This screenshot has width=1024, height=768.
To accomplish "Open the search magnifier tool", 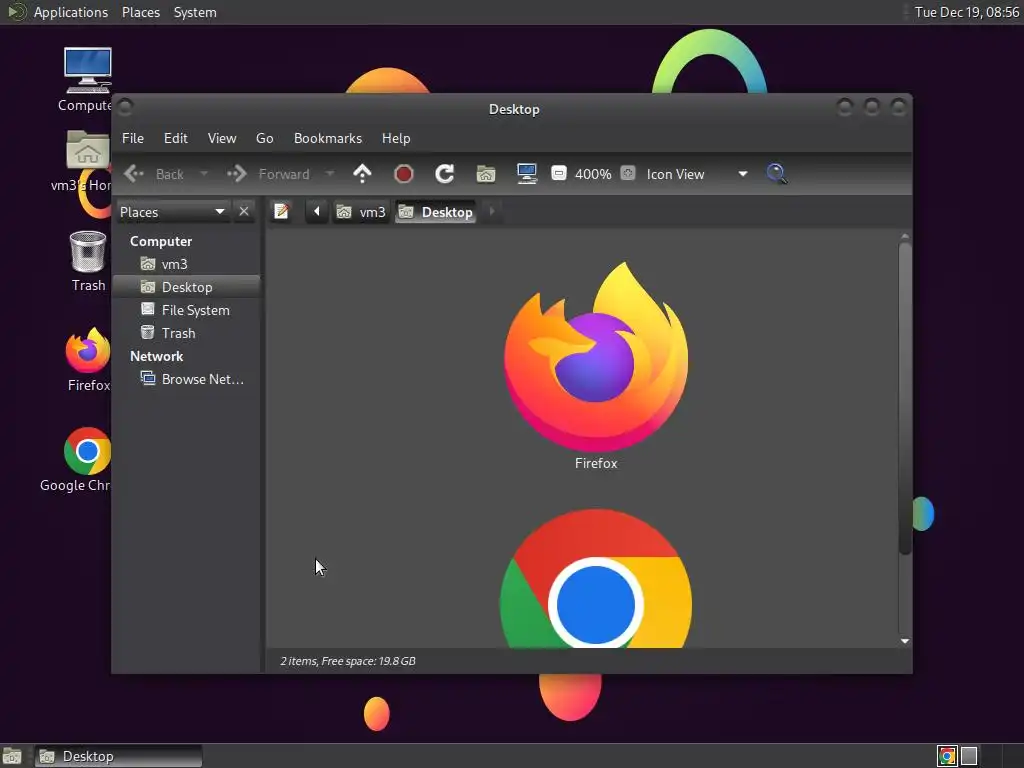I will [776, 174].
